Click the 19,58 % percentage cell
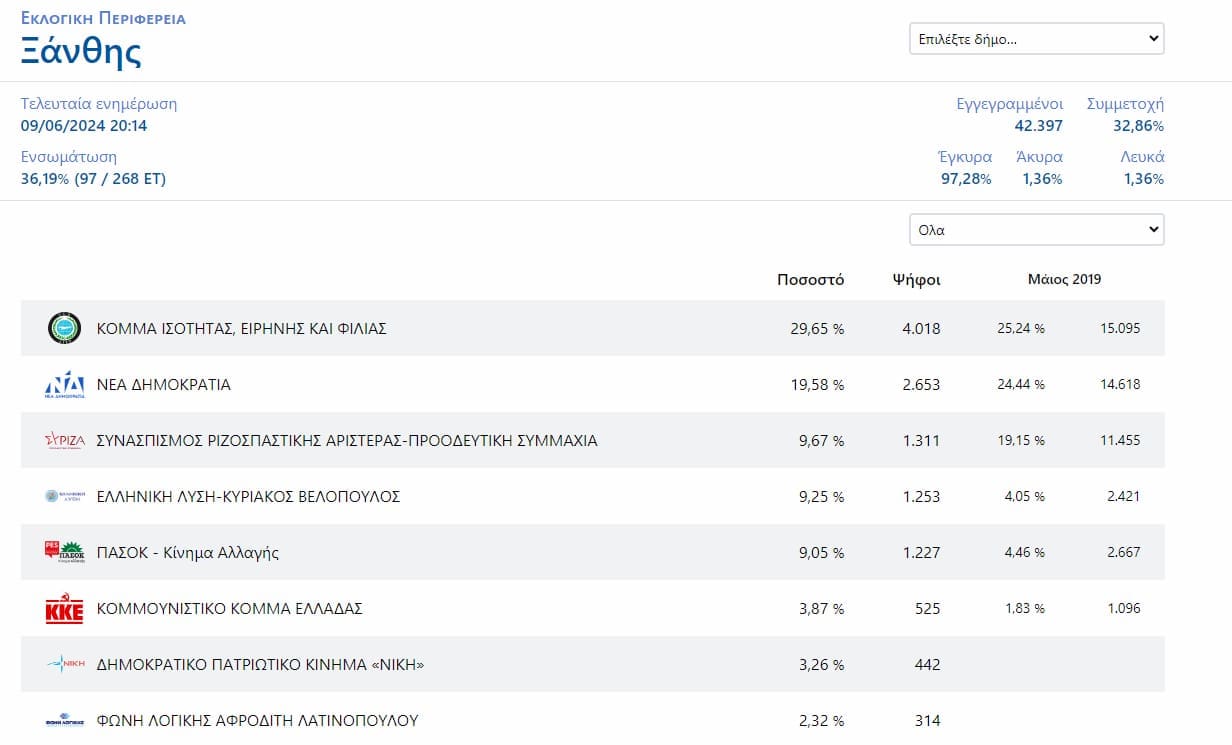Viewport: 1232px width, 745px height. pos(817,384)
